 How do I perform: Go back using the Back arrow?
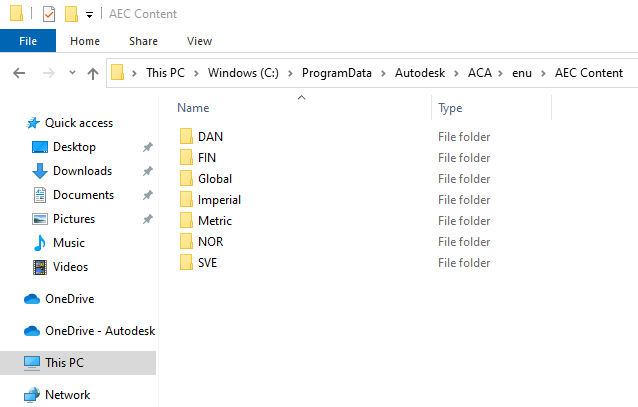[20, 73]
